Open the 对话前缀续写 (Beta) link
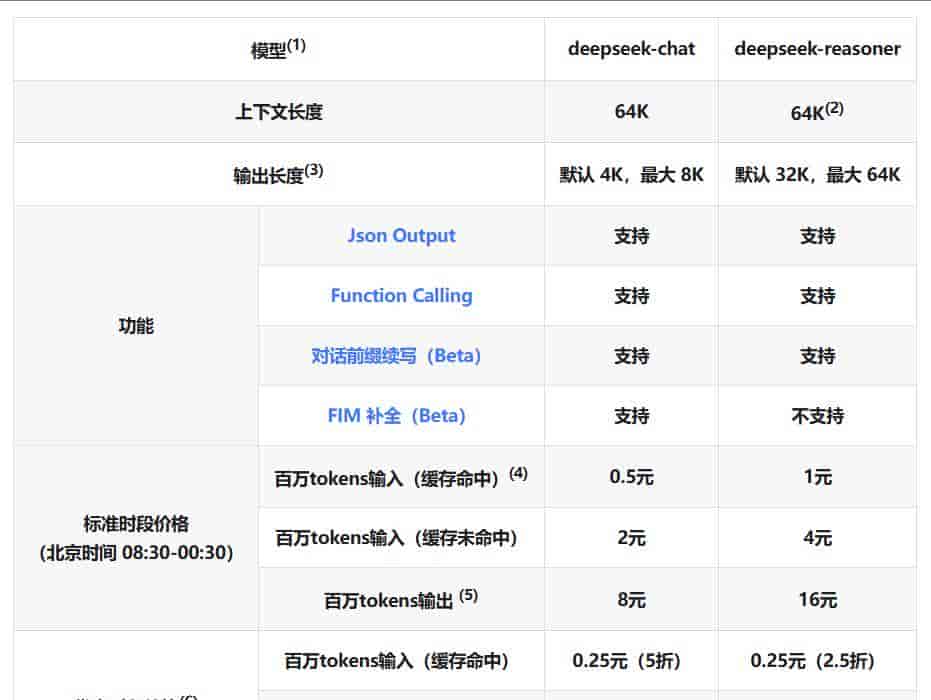The height and width of the screenshot is (700, 931). point(396,356)
